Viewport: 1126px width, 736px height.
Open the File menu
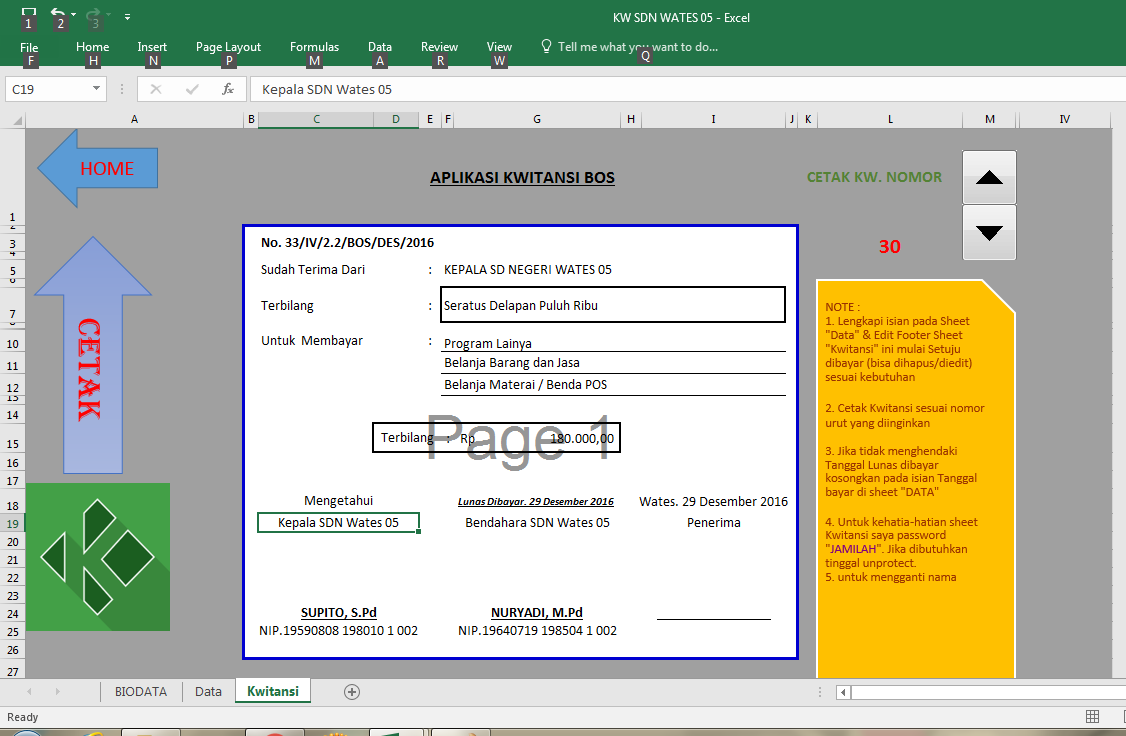[x=29, y=47]
